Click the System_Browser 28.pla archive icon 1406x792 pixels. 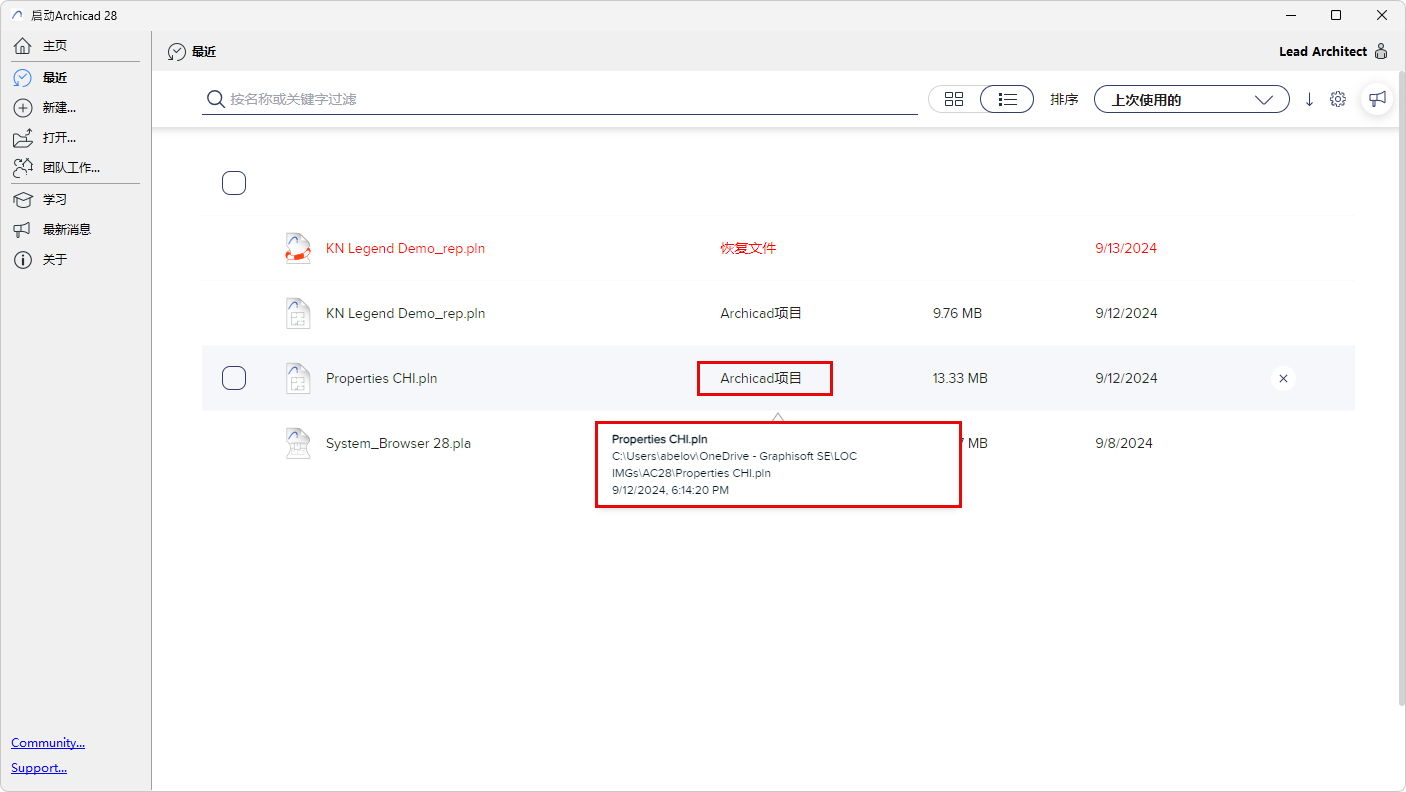pyautogui.click(x=298, y=443)
